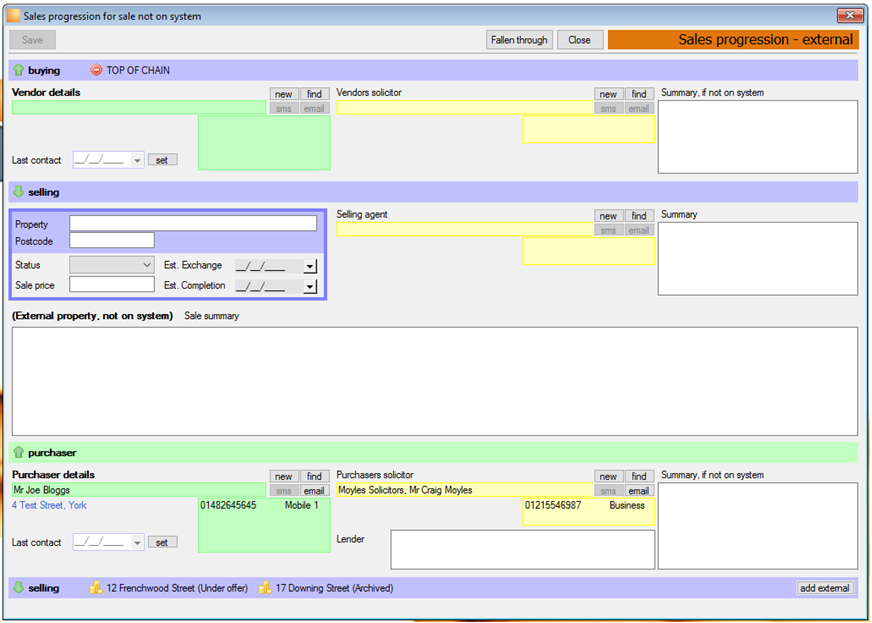This screenshot has width=872, height=623.
Task: Open the Est. Exchange date picker
Action: 310,266
